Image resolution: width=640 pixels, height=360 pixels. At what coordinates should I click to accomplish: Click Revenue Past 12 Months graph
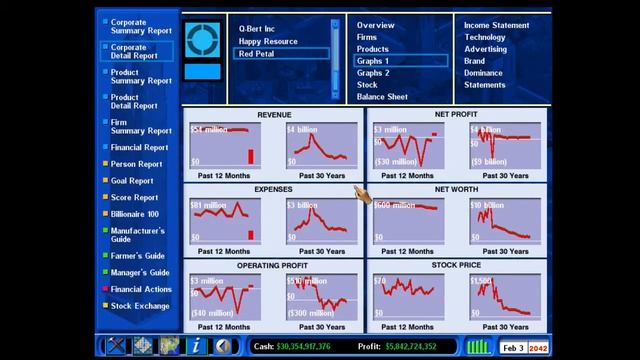225,146
